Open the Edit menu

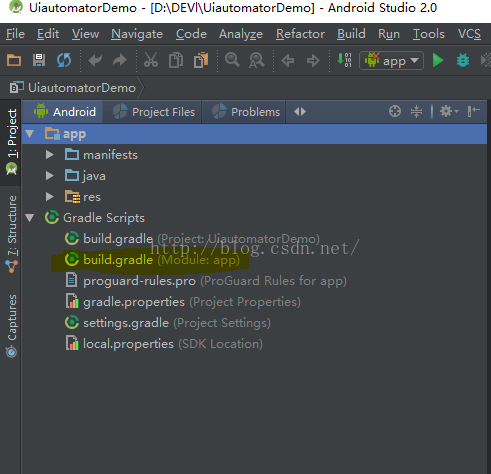click(48, 34)
